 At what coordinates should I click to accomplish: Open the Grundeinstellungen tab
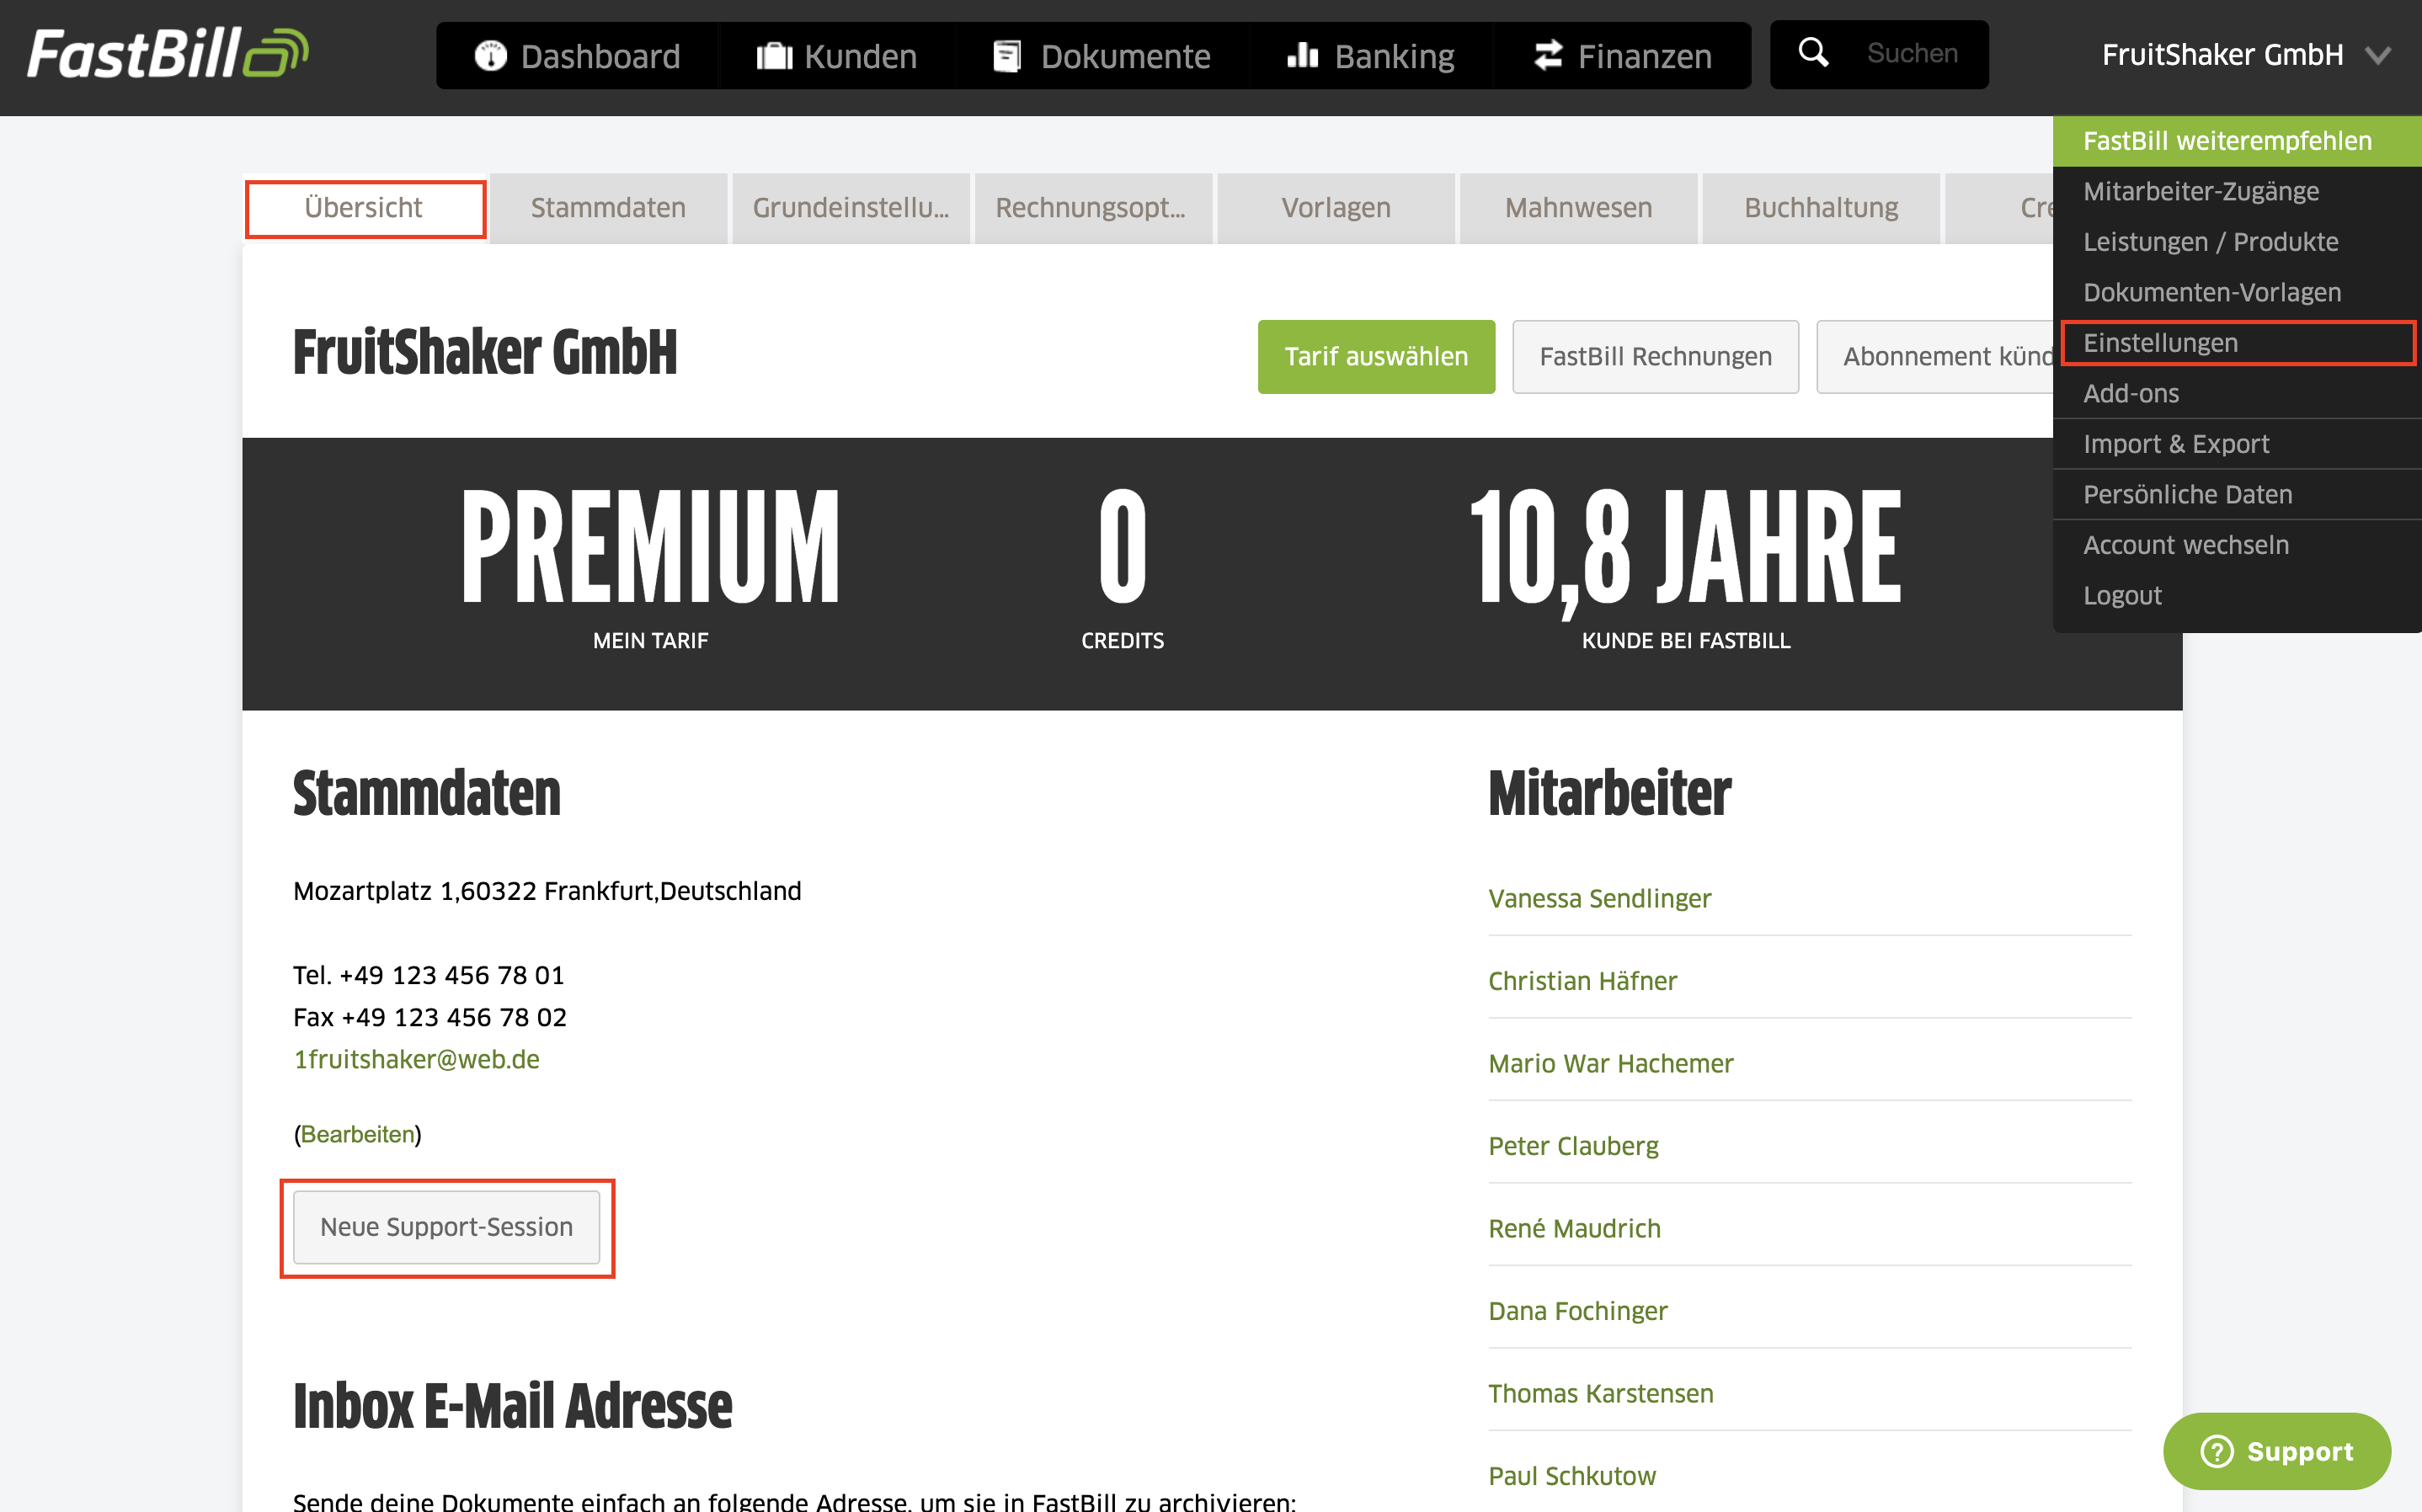pos(851,208)
